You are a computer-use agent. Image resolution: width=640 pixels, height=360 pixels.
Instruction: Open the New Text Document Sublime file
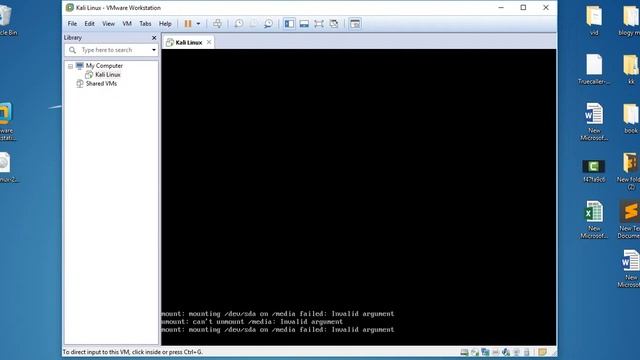629,219
